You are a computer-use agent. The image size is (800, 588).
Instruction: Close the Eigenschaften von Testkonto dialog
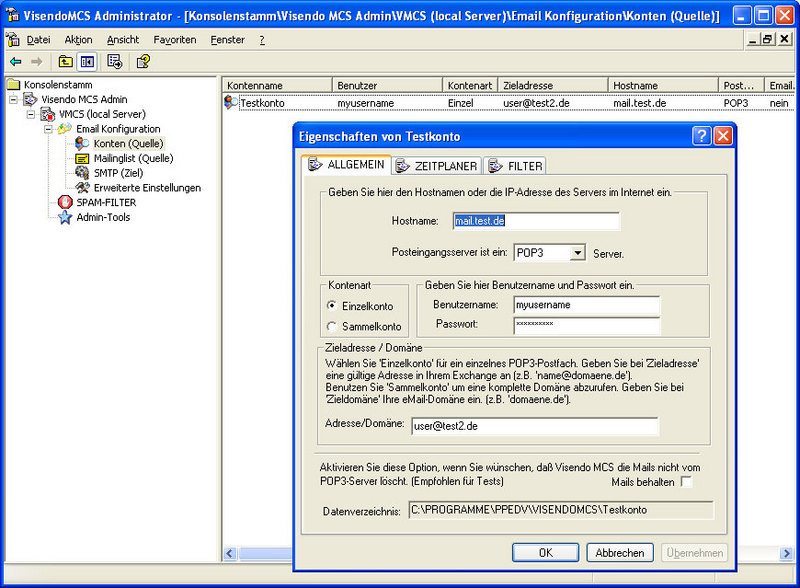point(723,136)
